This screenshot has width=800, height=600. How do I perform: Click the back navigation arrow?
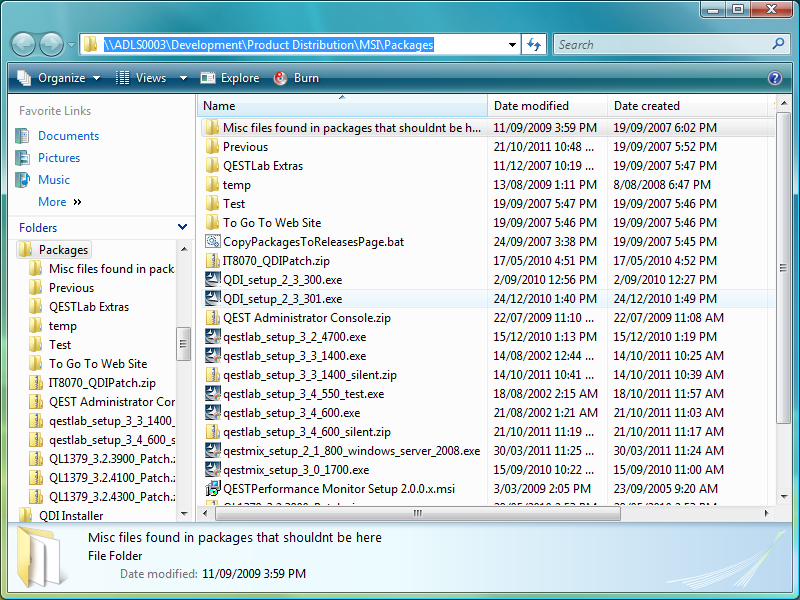point(22,44)
